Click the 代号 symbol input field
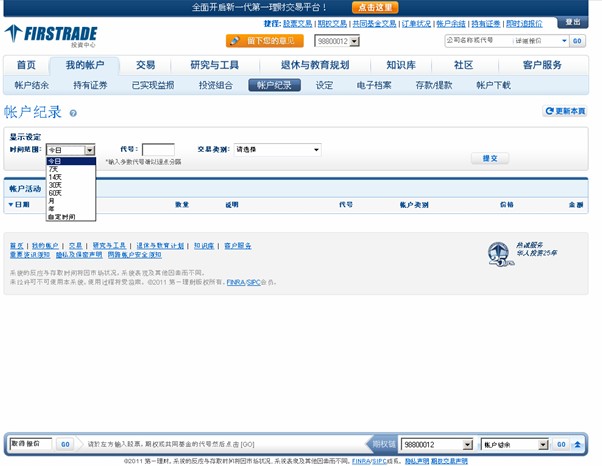602x466 pixels. tap(158, 150)
